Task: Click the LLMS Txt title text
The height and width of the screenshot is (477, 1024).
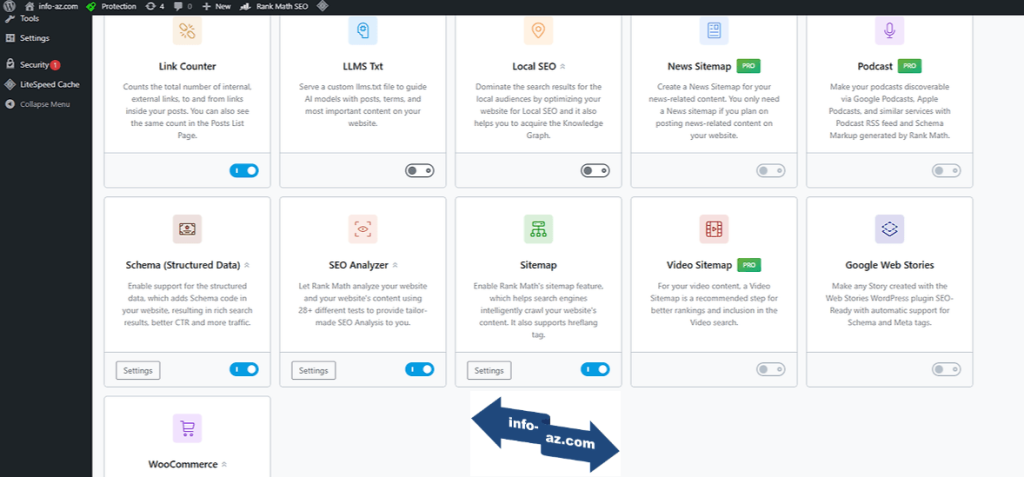Action: coord(362,67)
